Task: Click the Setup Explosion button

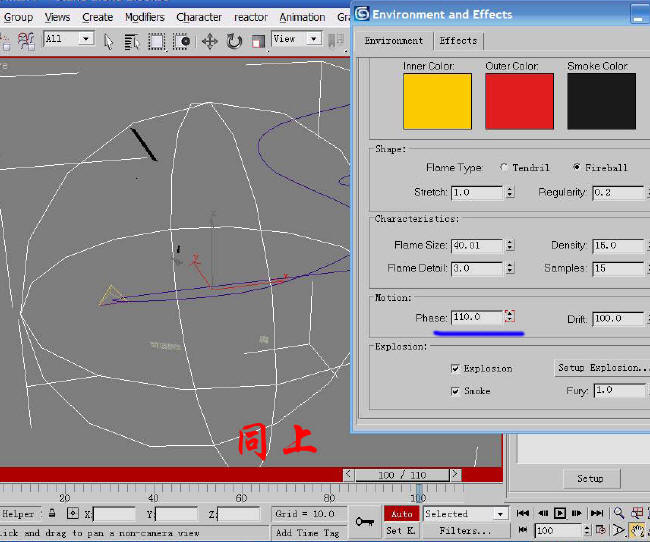Action: pyautogui.click(x=601, y=368)
